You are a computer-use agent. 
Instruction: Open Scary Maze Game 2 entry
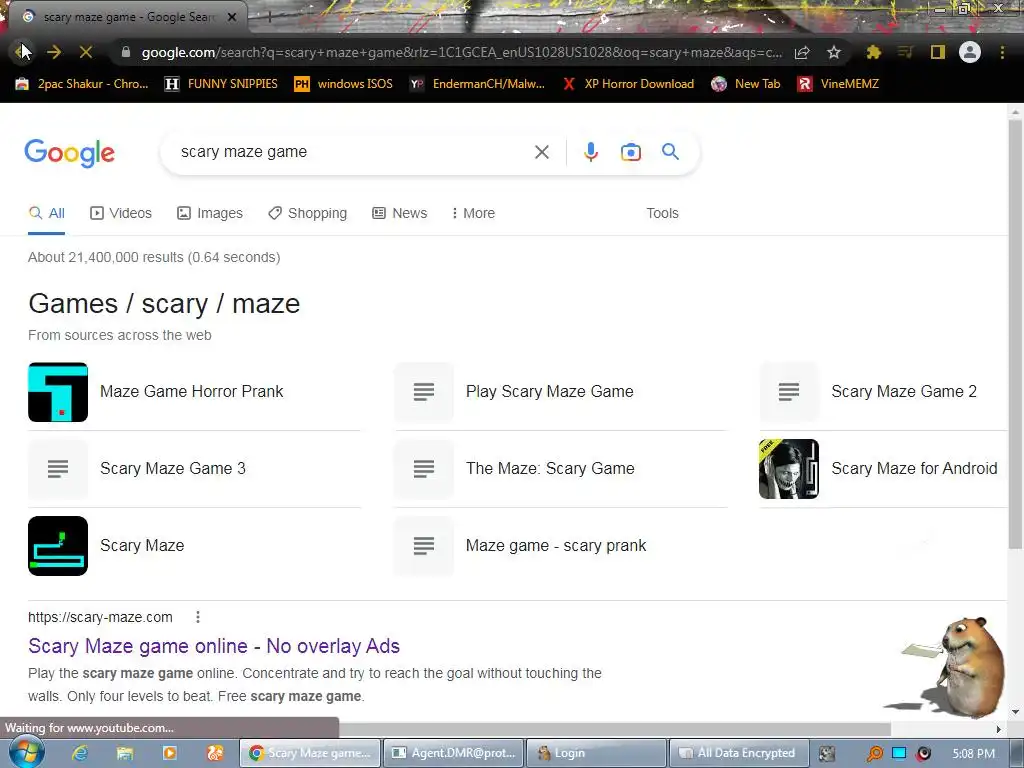coord(883,392)
